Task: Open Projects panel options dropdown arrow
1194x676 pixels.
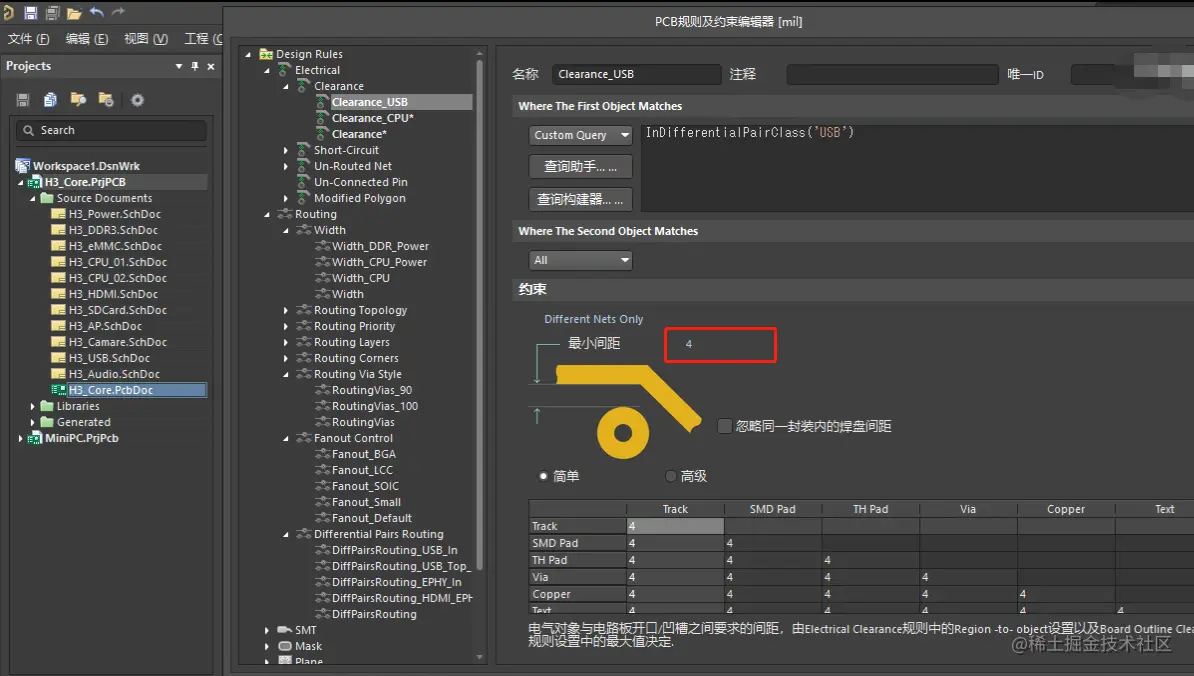Action: [x=179, y=66]
